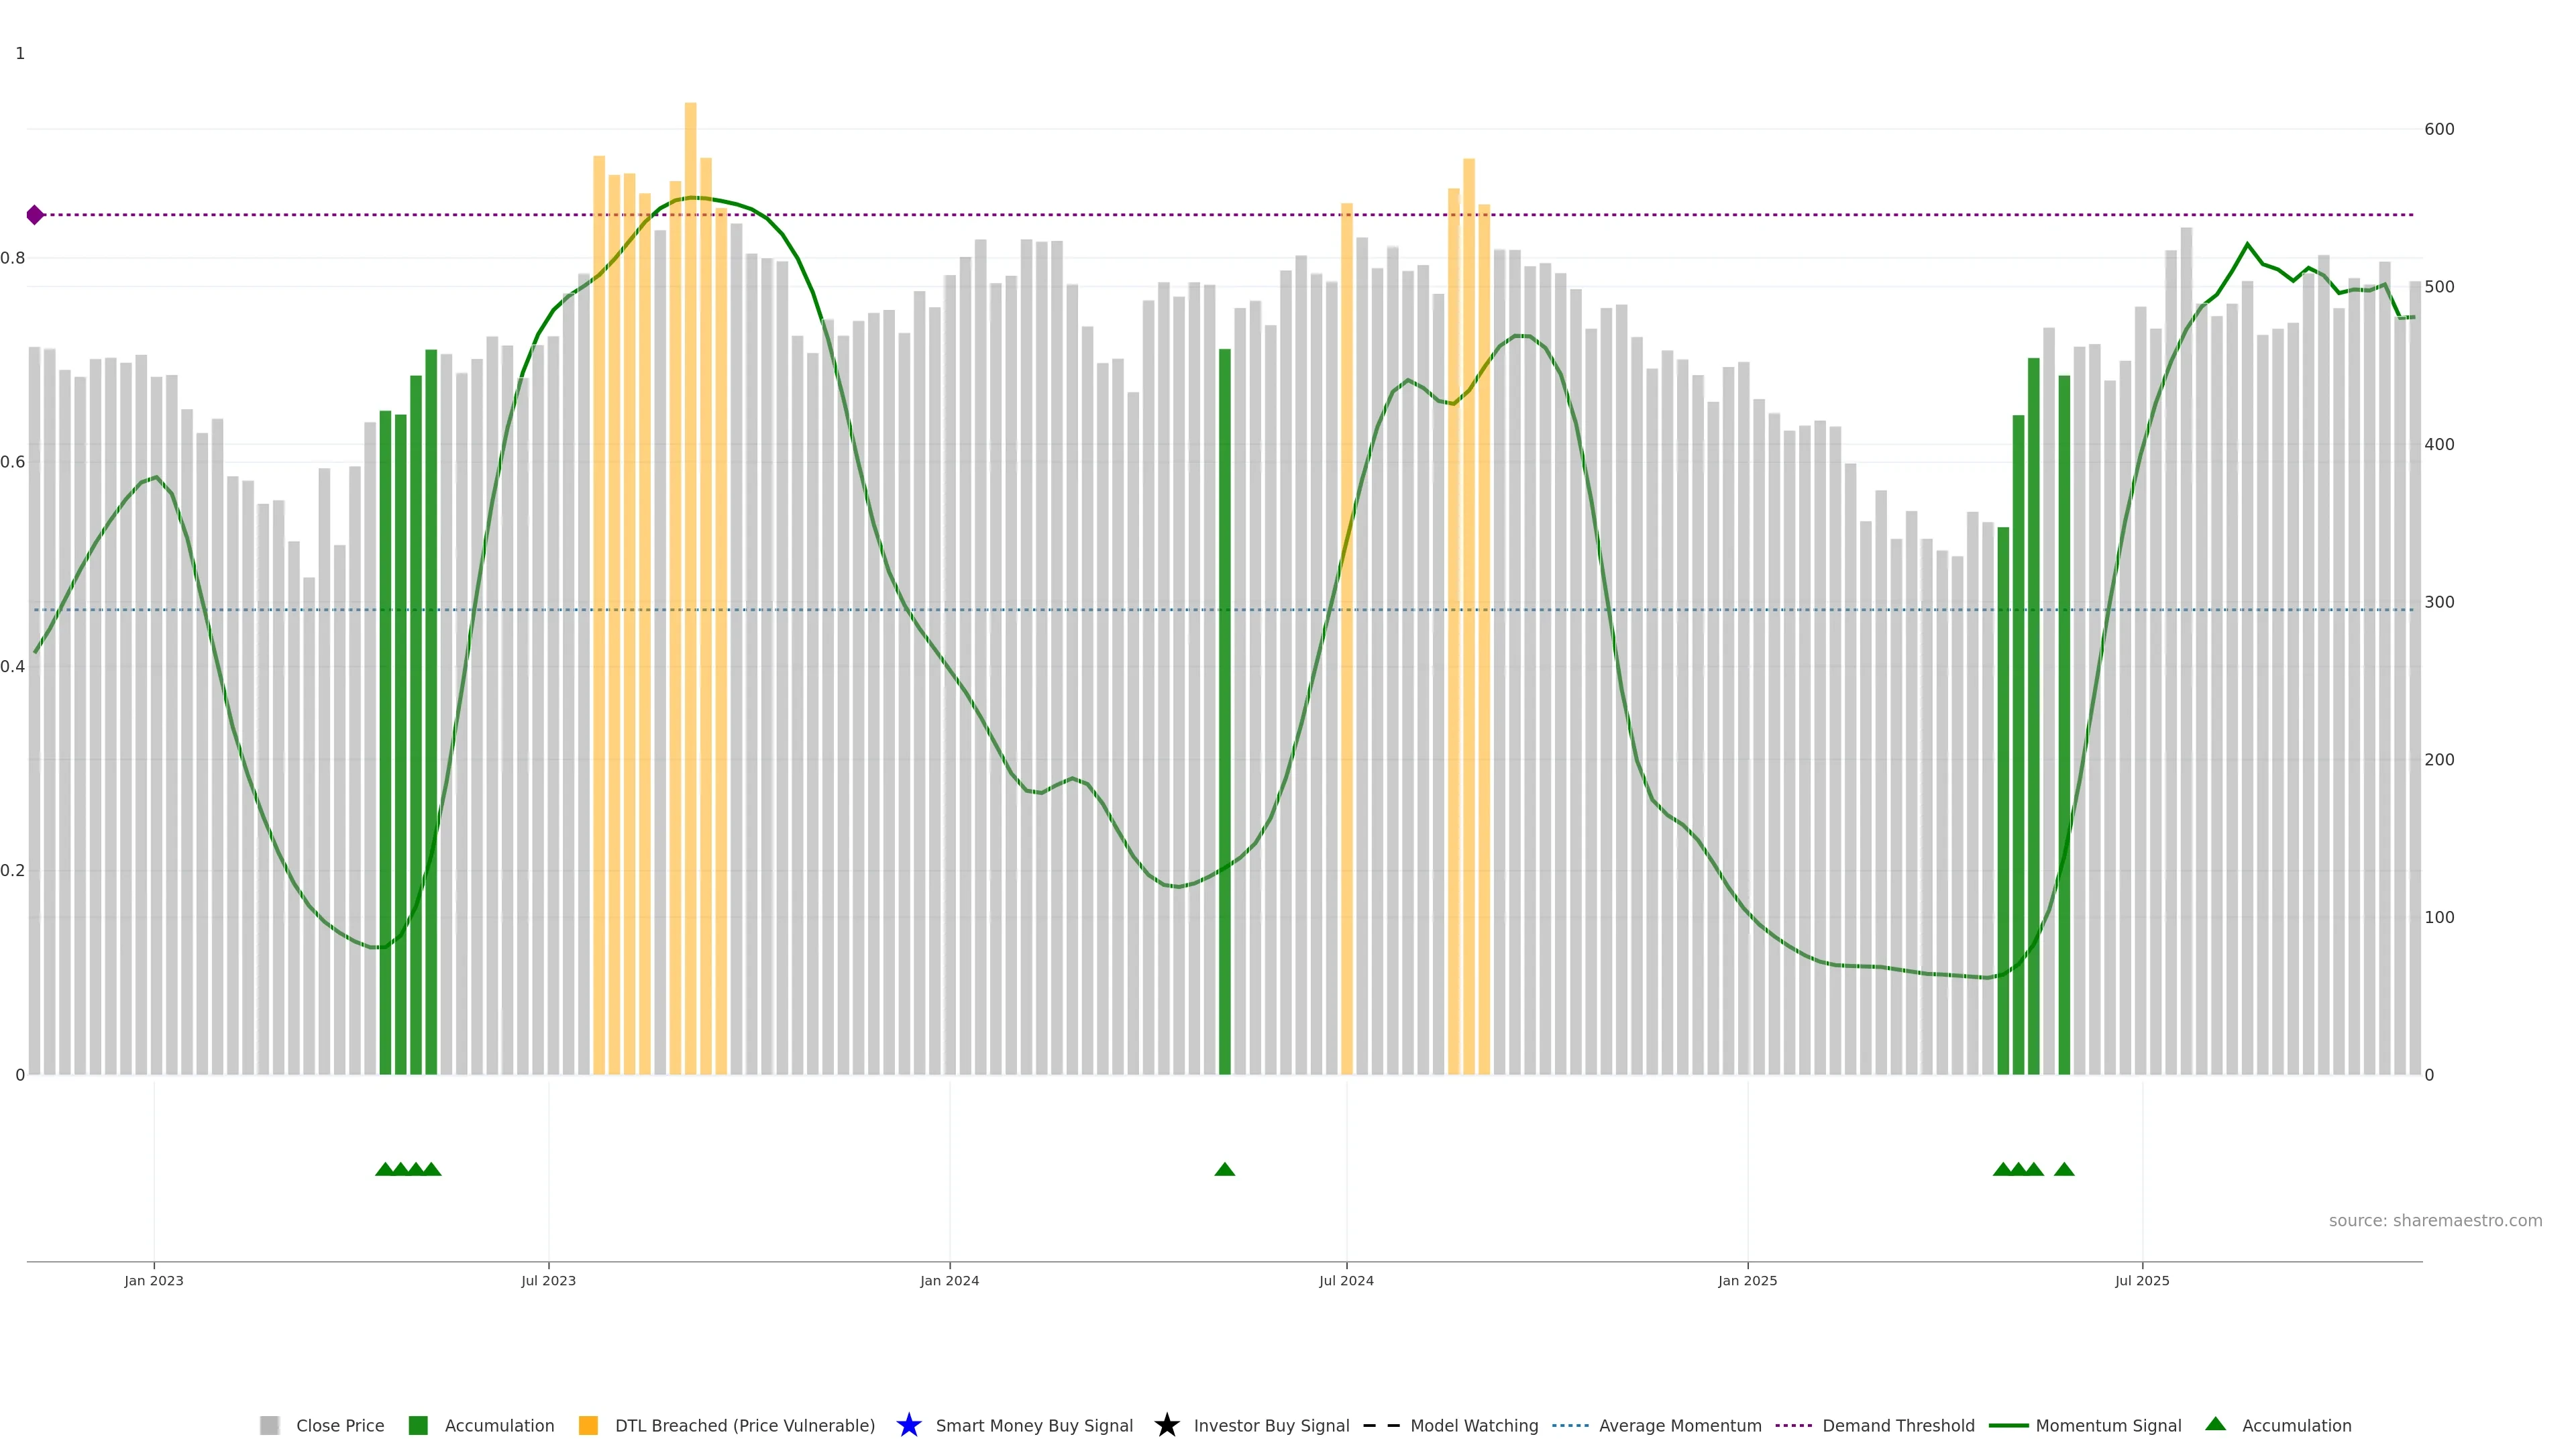
Task: Click the orange DTL Breached swatch
Action: (588, 1425)
